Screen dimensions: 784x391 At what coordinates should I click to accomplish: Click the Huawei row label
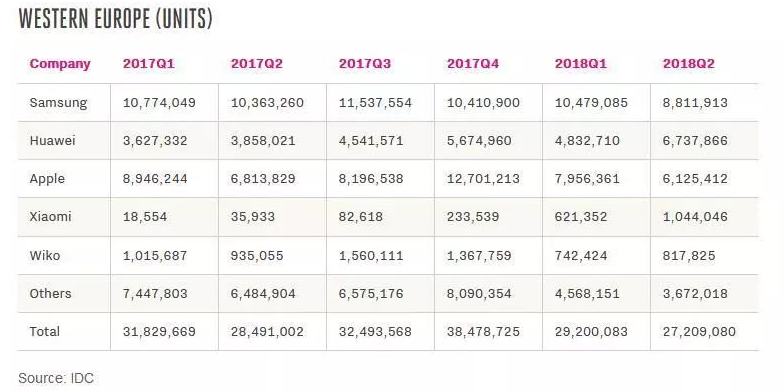(52, 140)
